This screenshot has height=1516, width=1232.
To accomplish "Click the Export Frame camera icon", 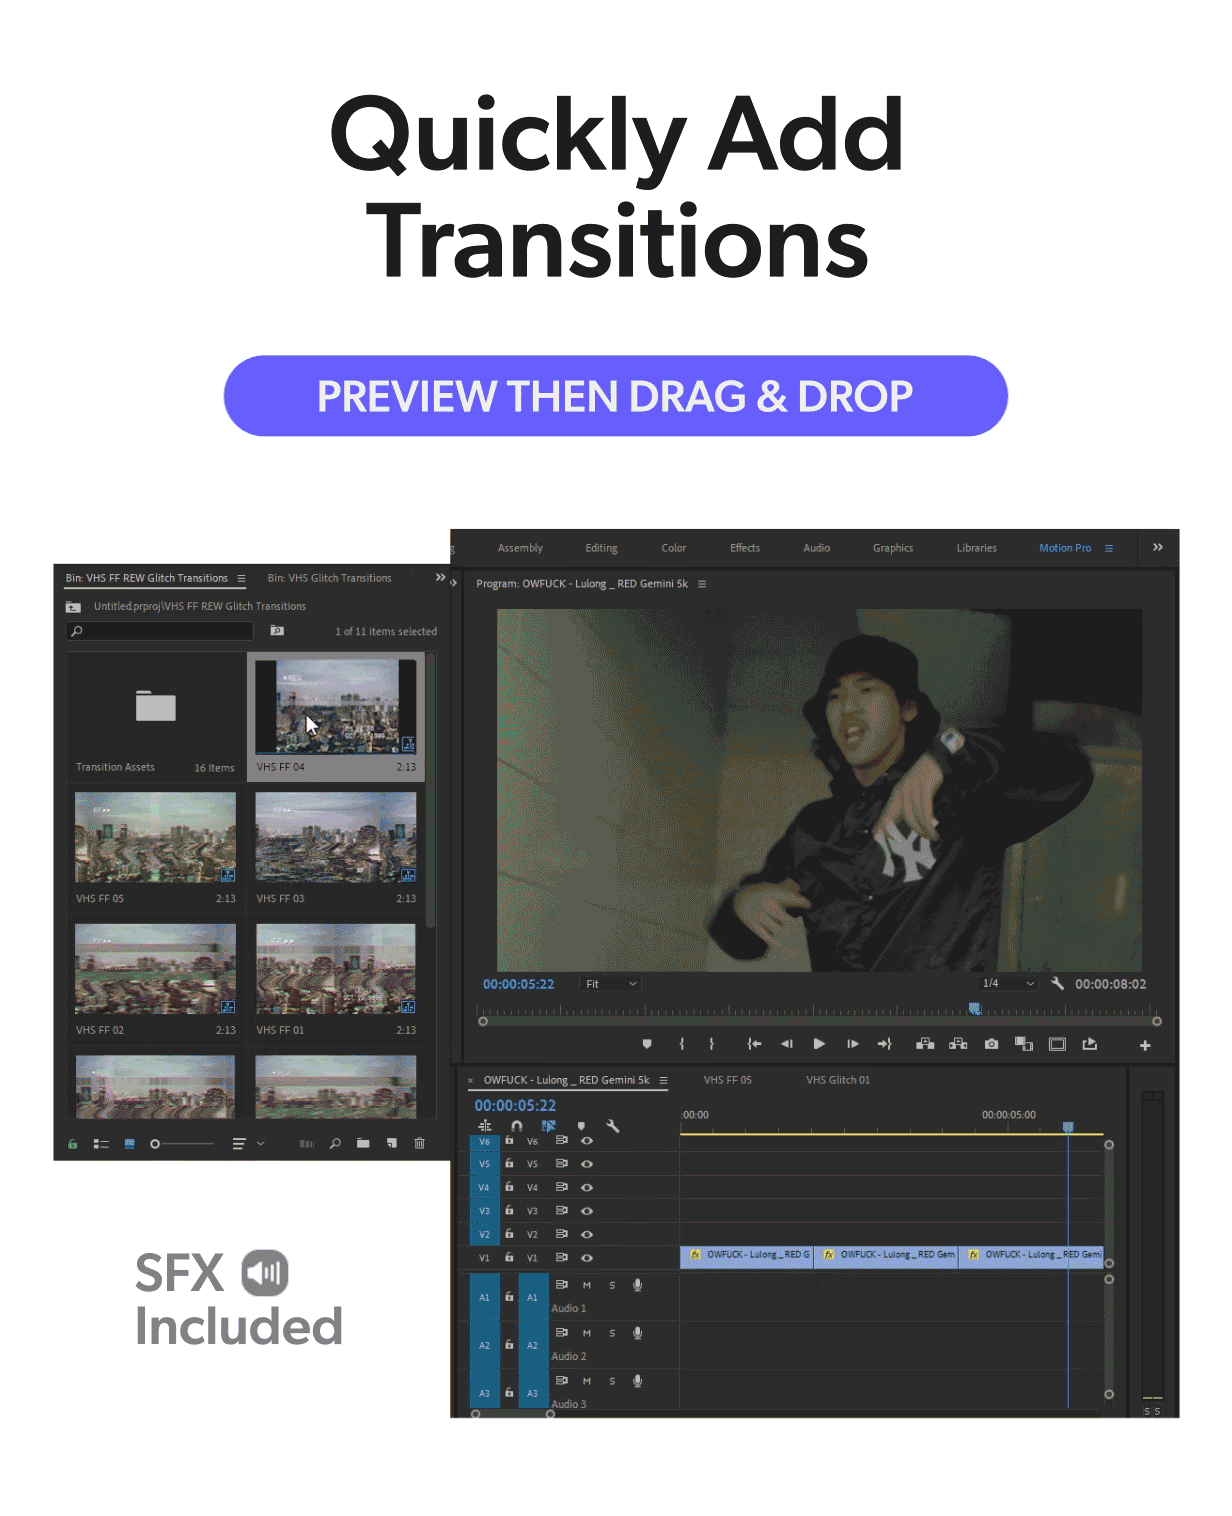I will click(991, 1044).
